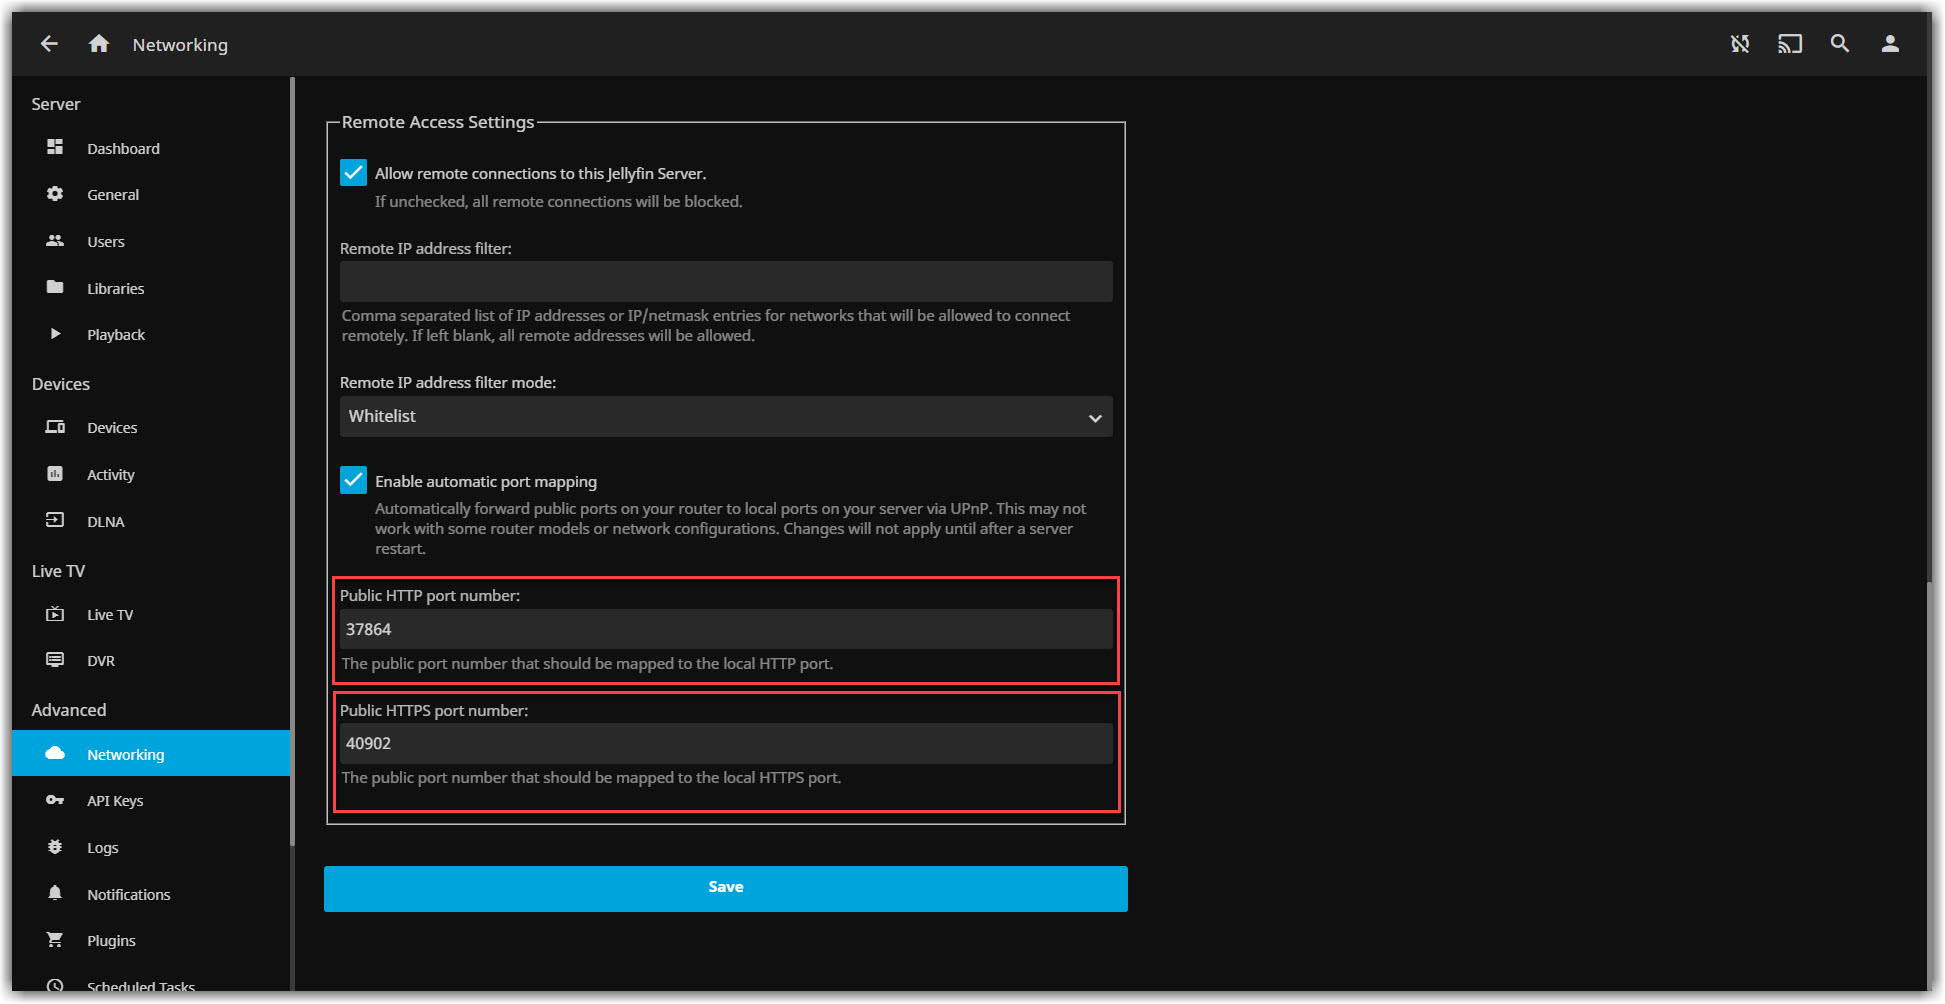Click the Logs bug icon
1945x1004 pixels.
point(55,847)
